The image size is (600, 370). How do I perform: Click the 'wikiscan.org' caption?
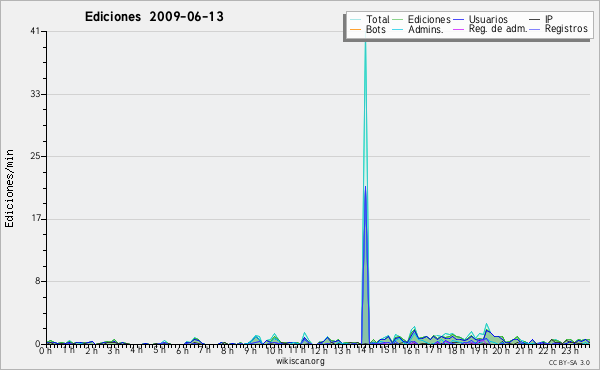tap(300, 361)
